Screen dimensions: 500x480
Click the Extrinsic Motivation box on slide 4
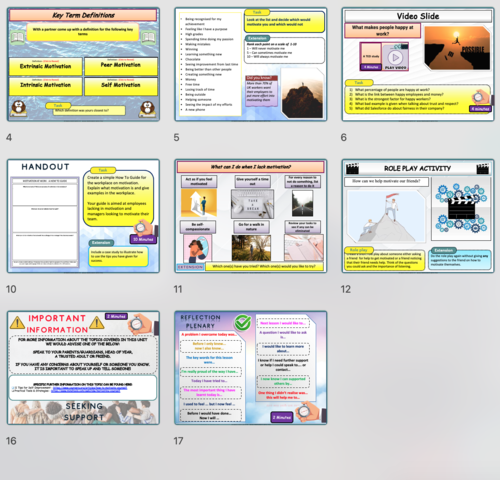45,66
